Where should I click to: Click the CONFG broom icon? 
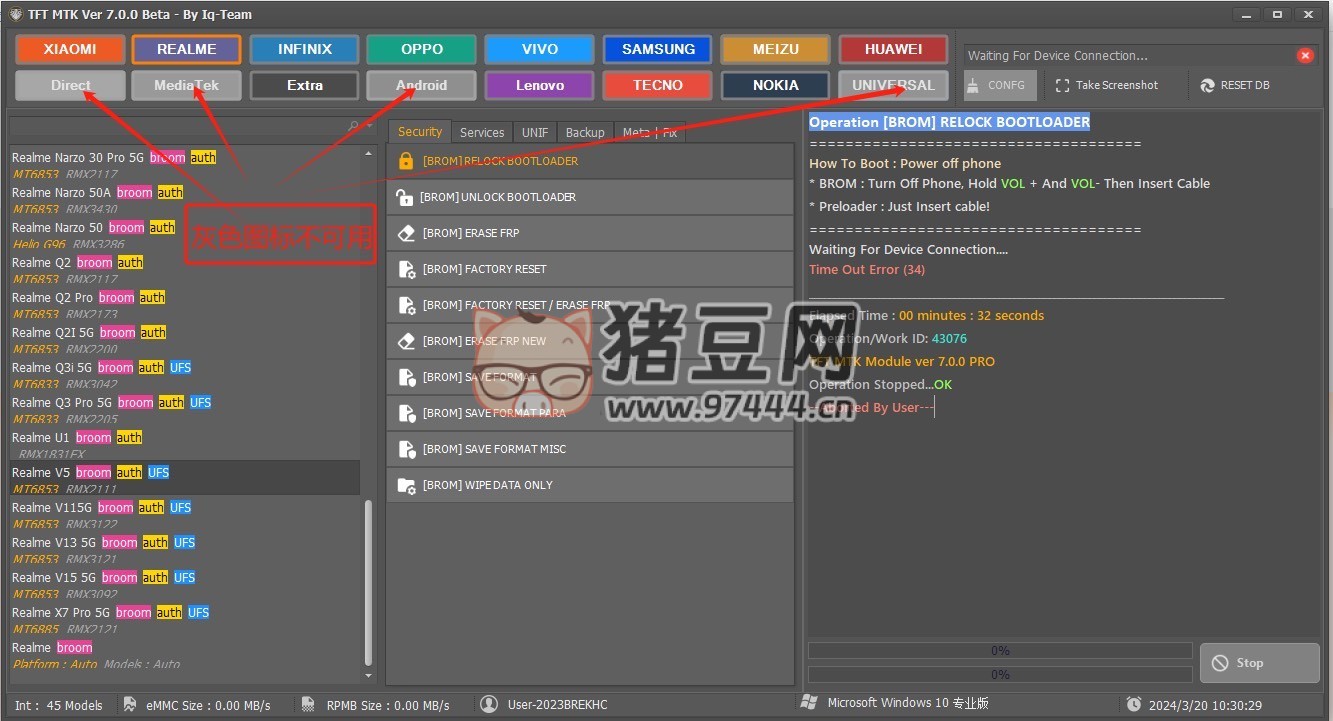point(972,86)
